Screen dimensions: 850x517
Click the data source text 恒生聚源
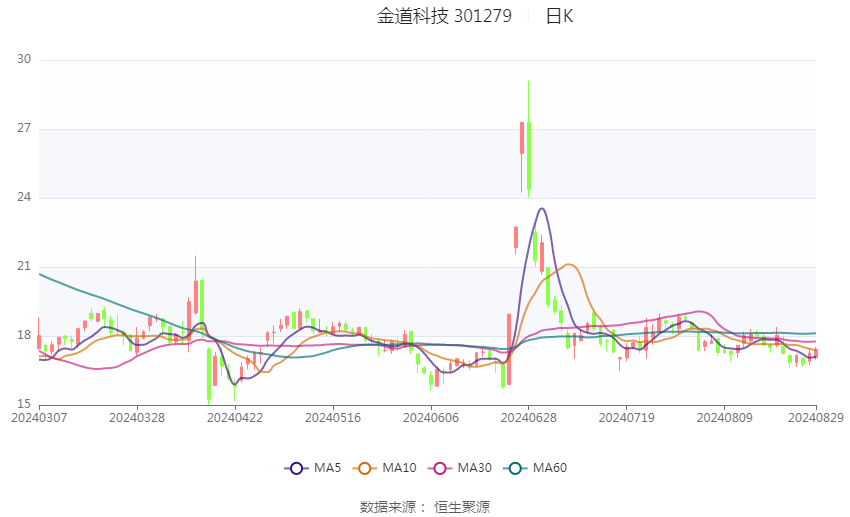point(462,507)
